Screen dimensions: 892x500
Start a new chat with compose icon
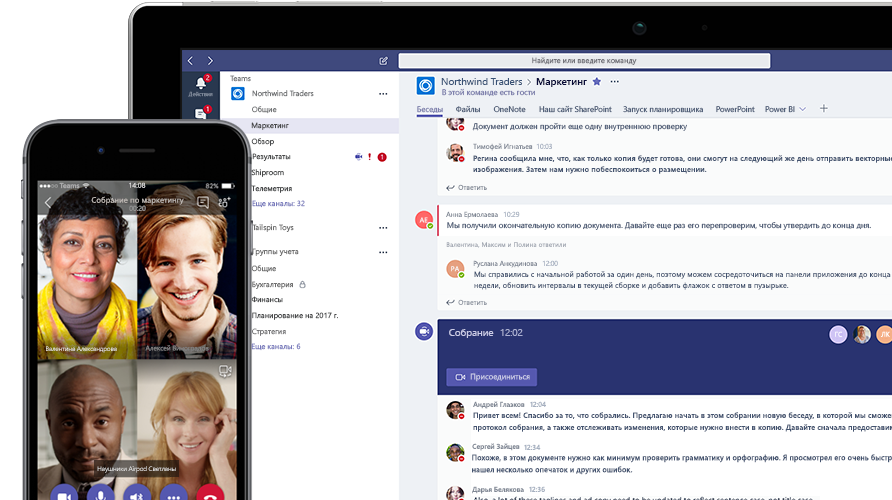[x=383, y=61]
